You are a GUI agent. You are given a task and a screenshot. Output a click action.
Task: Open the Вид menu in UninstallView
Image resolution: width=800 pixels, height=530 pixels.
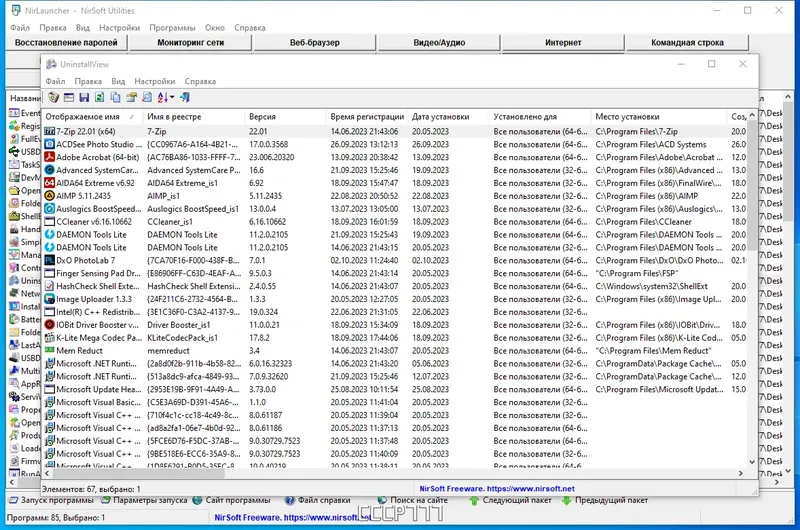(118, 81)
